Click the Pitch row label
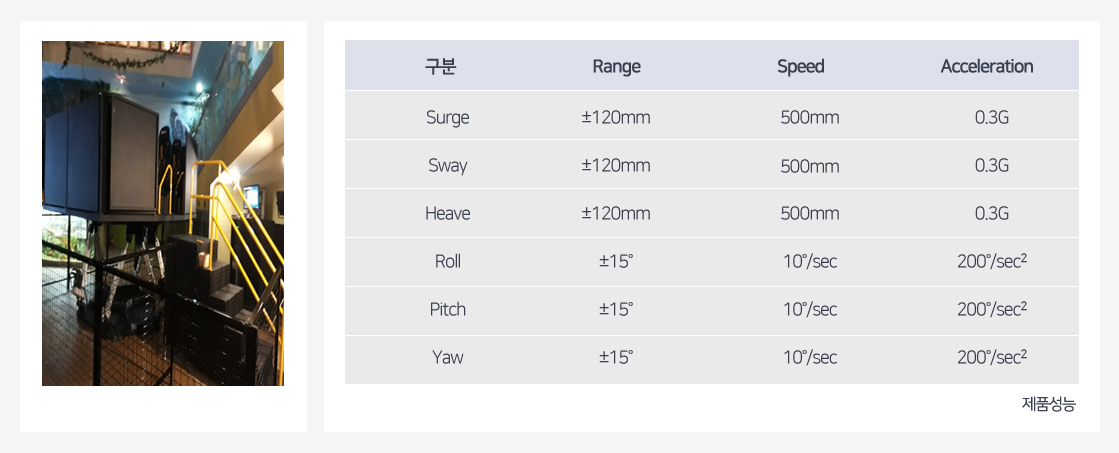The width and height of the screenshot is (1119, 453). 447,310
